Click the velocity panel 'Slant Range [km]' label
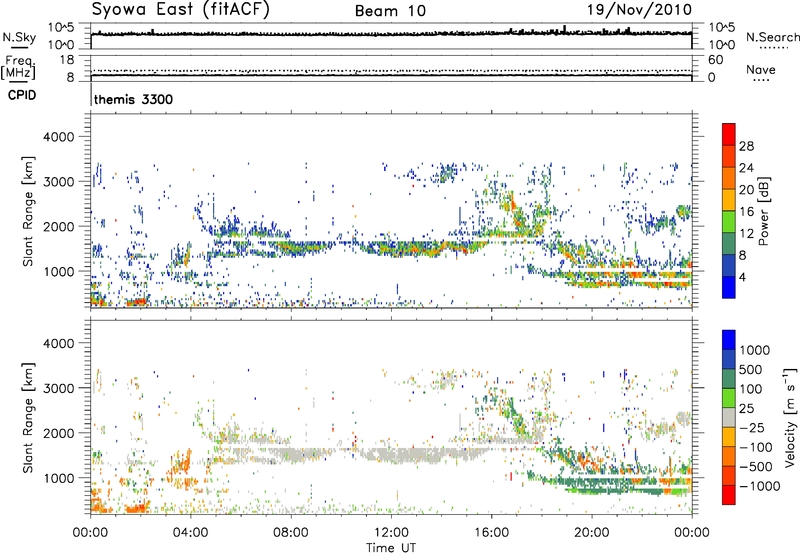This screenshot has height=554, width=800. pos(29,417)
